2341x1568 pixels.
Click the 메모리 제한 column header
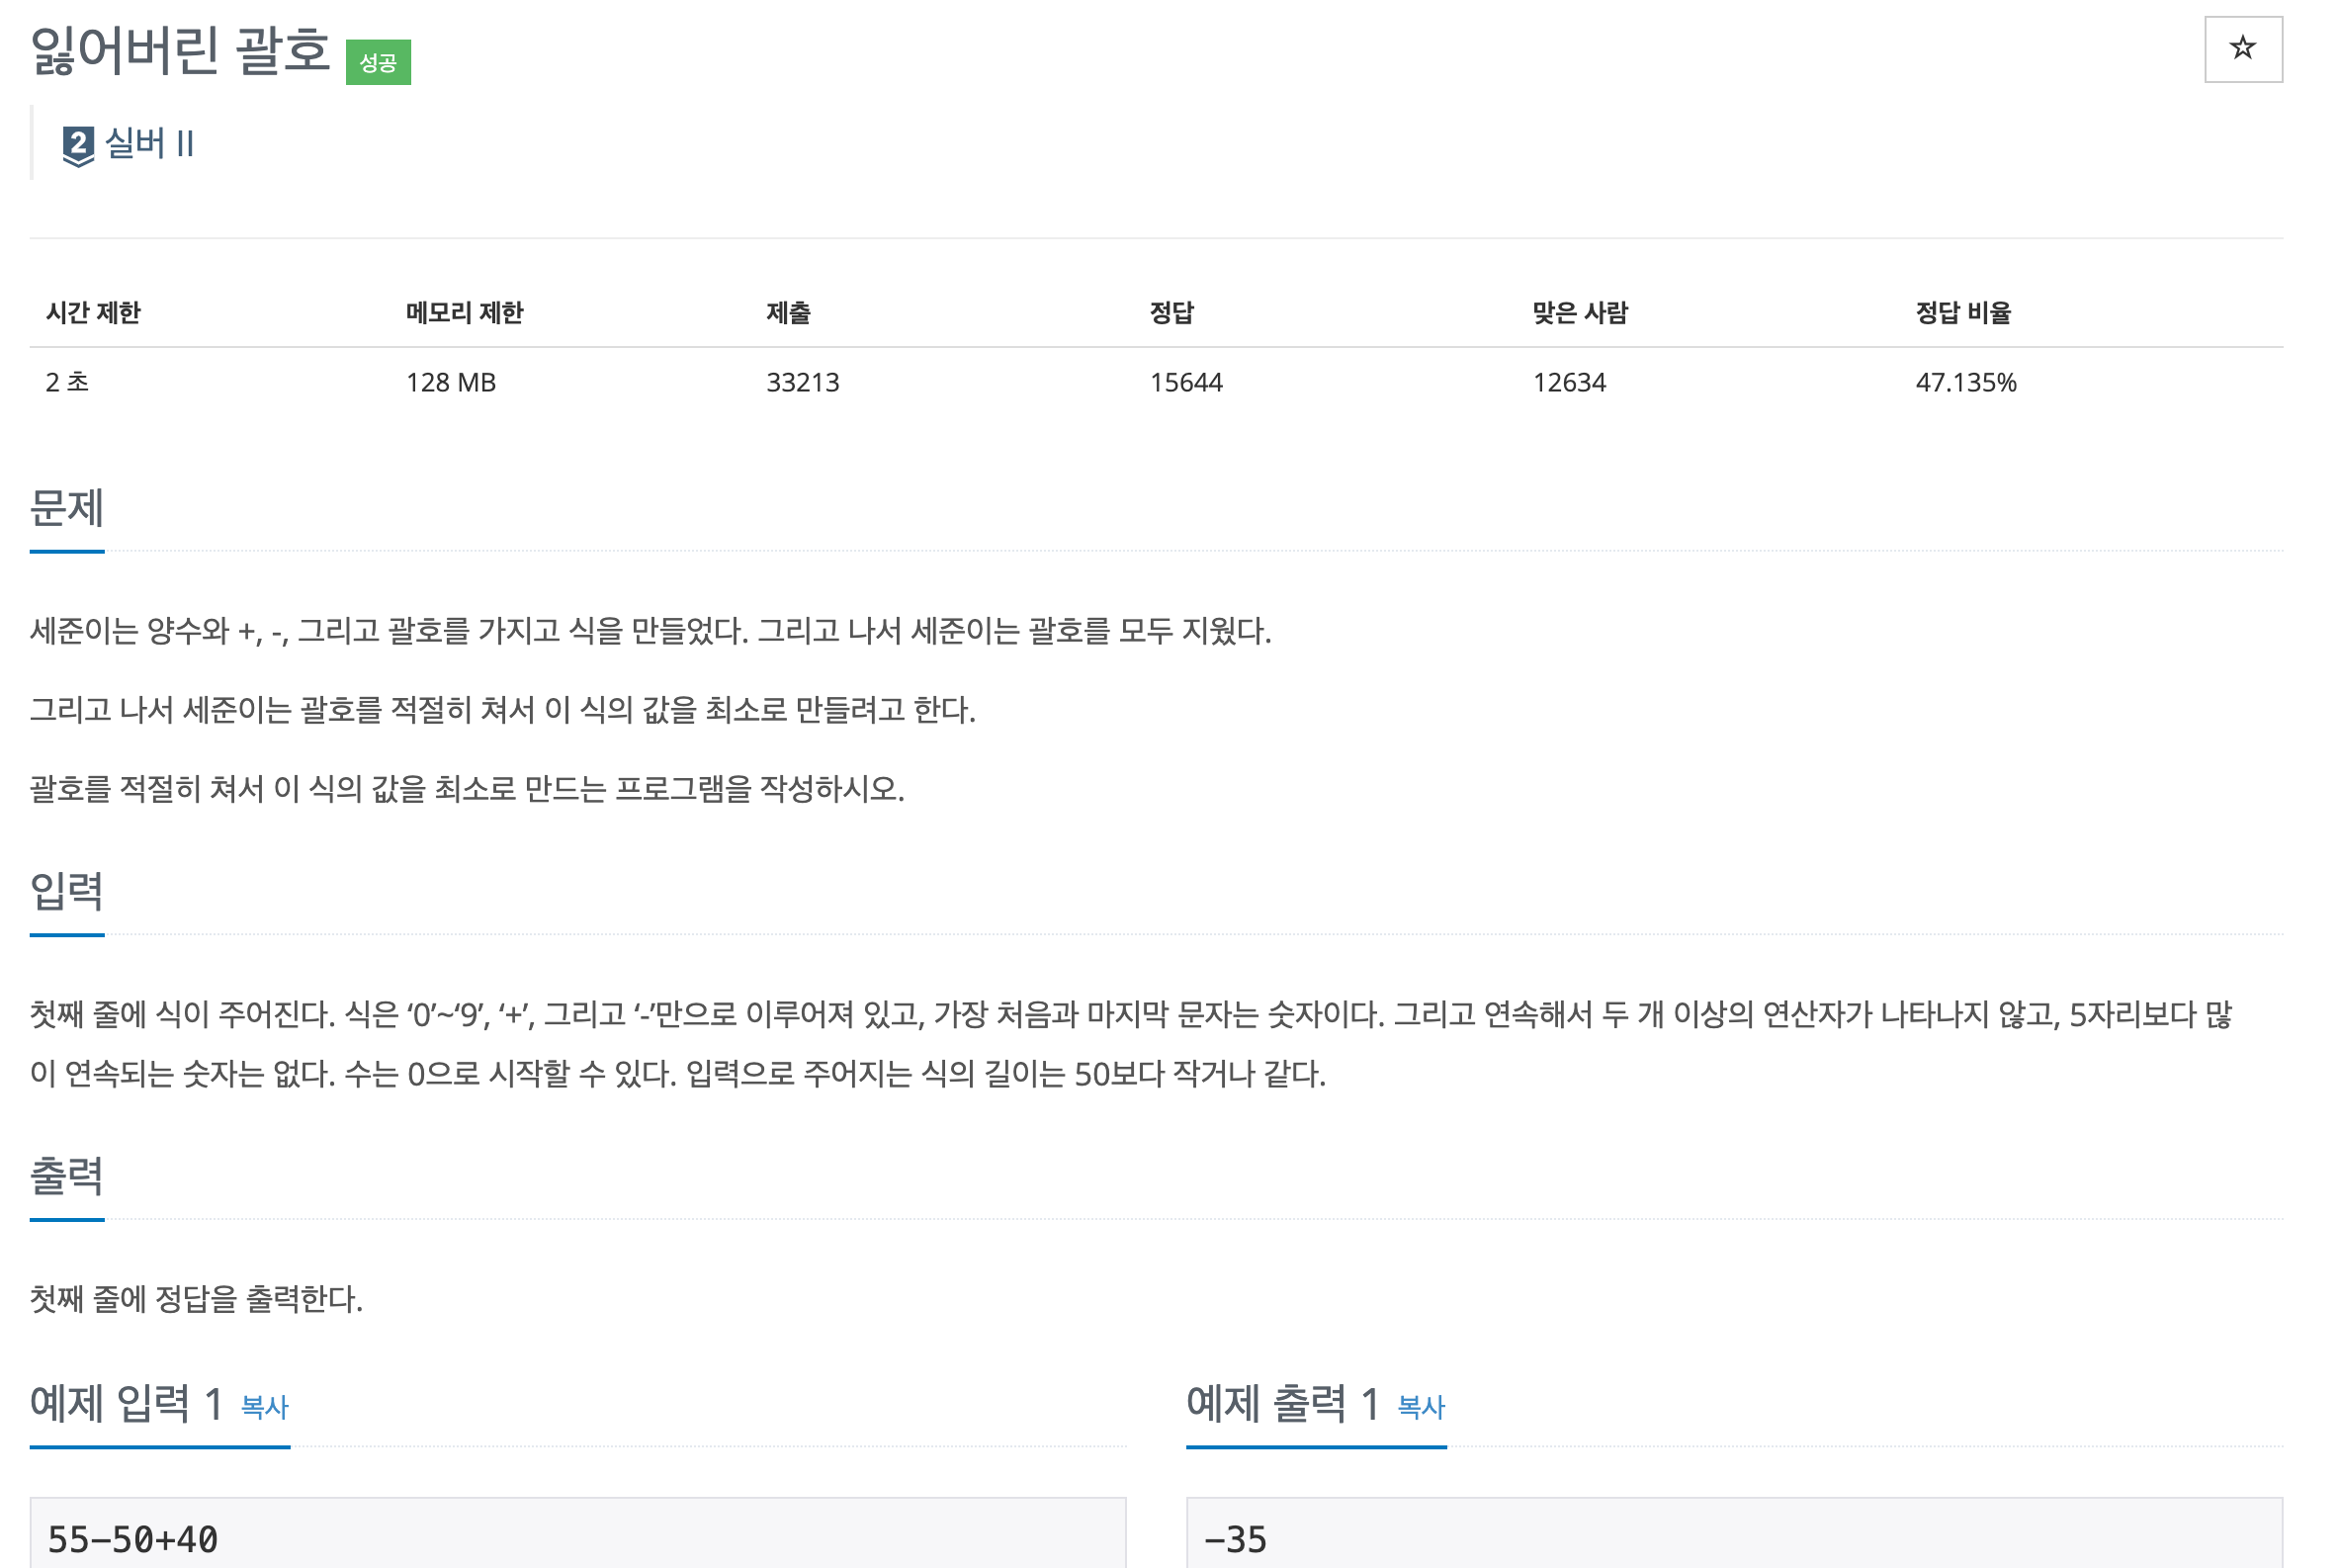464,313
